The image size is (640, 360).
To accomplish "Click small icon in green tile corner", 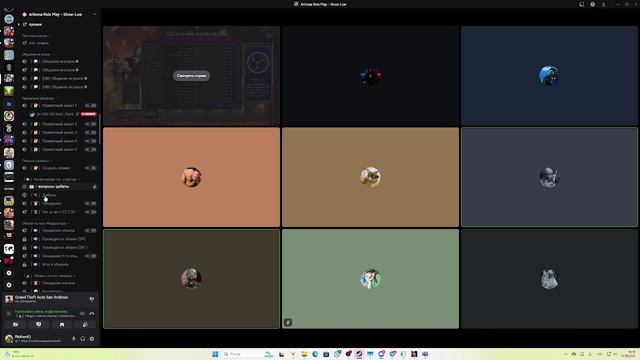I will click(288, 322).
